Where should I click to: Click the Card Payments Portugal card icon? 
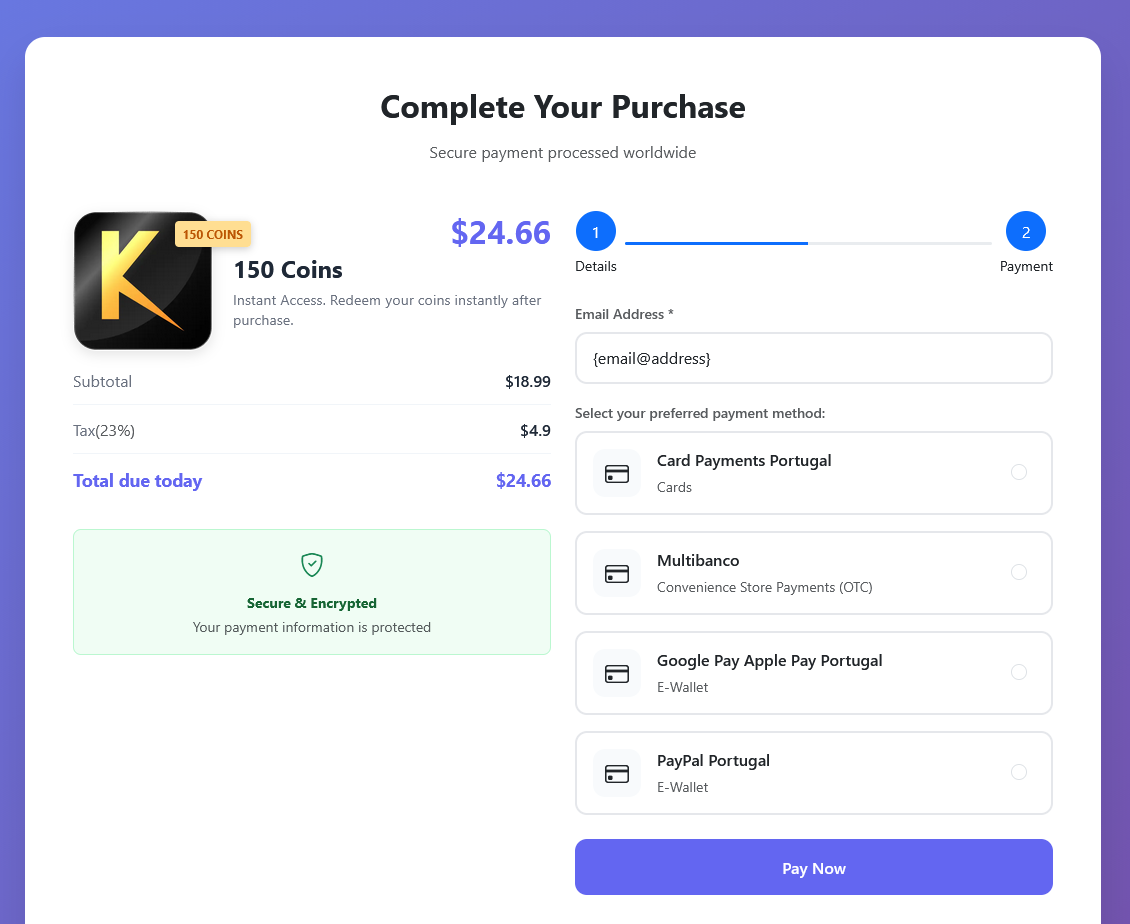(617, 473)
